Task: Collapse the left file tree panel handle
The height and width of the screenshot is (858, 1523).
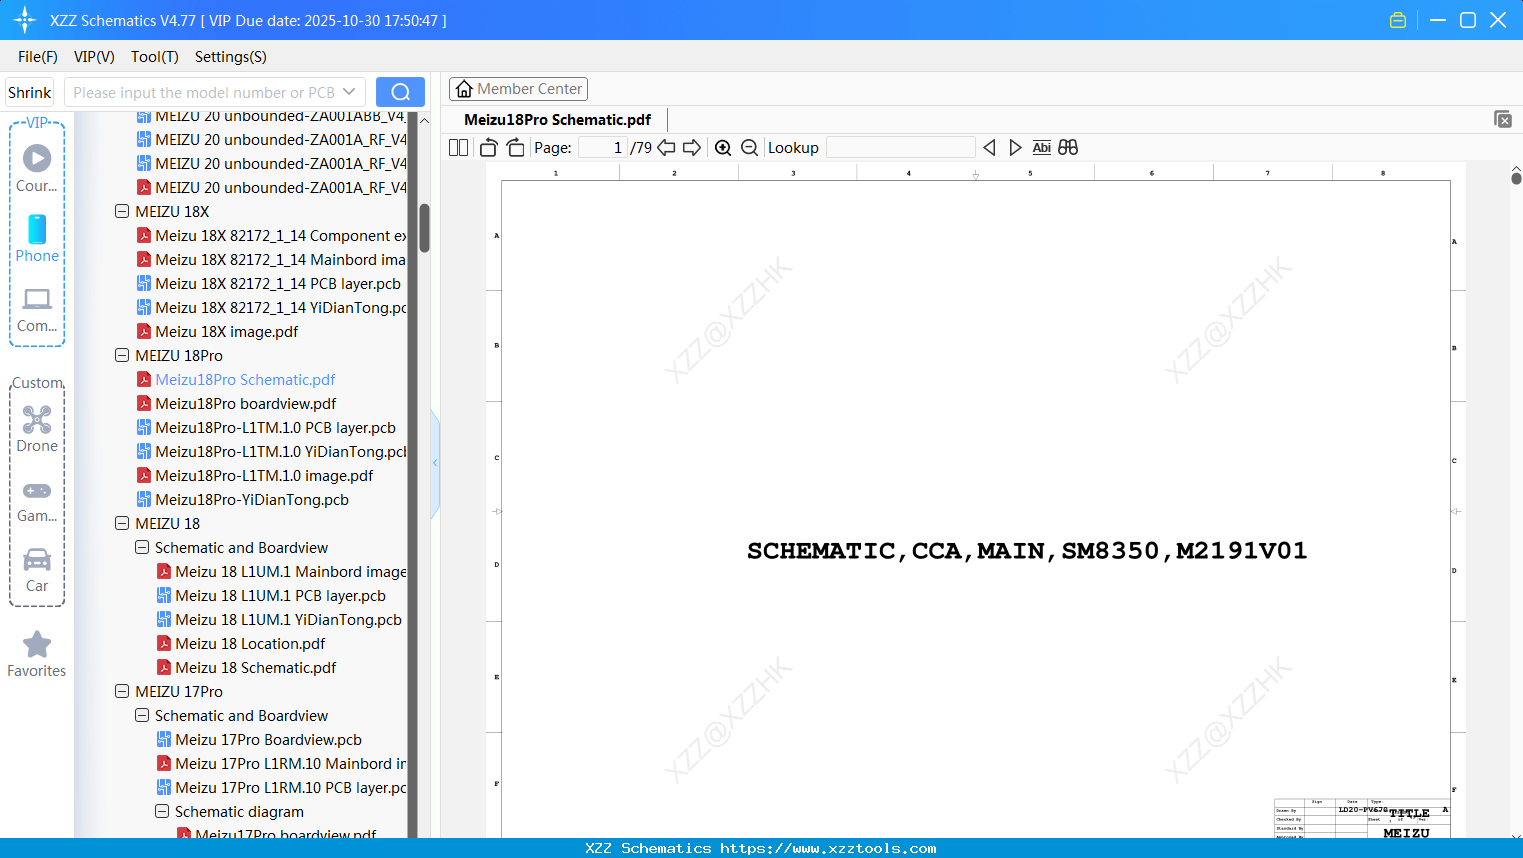Action: click(435, 463)
